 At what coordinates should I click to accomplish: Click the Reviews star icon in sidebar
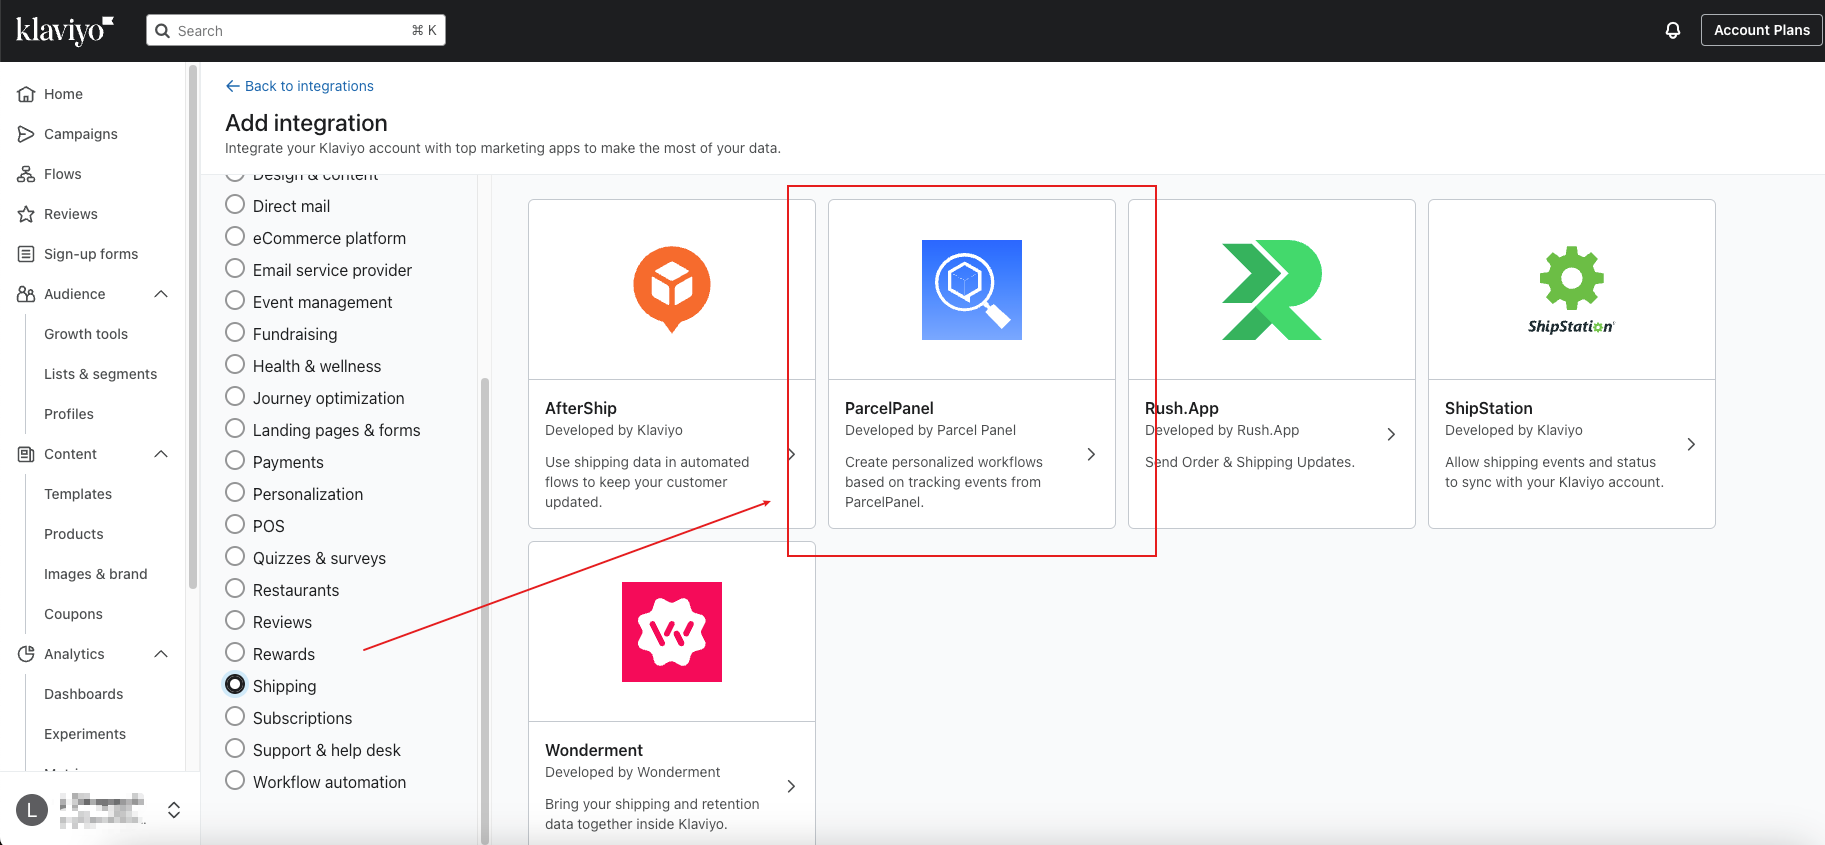(x=26, y=214)
